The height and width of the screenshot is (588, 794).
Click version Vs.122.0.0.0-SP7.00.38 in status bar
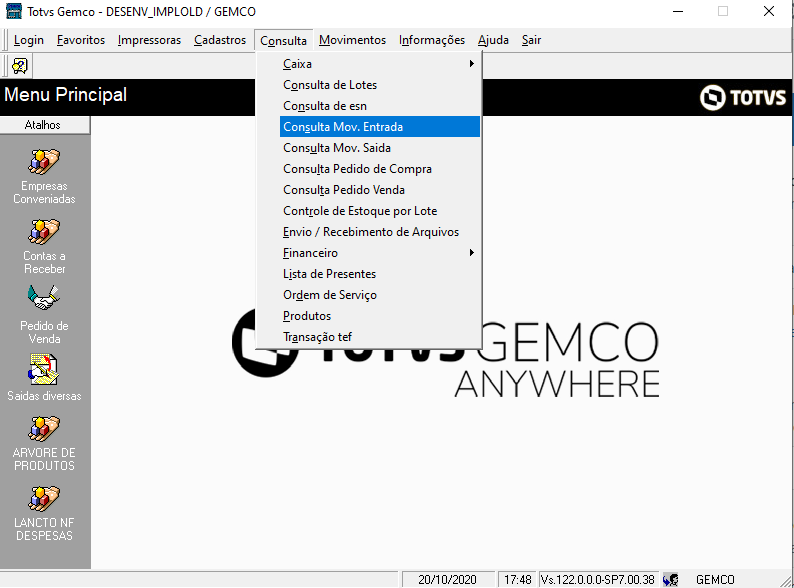[598, 579]
